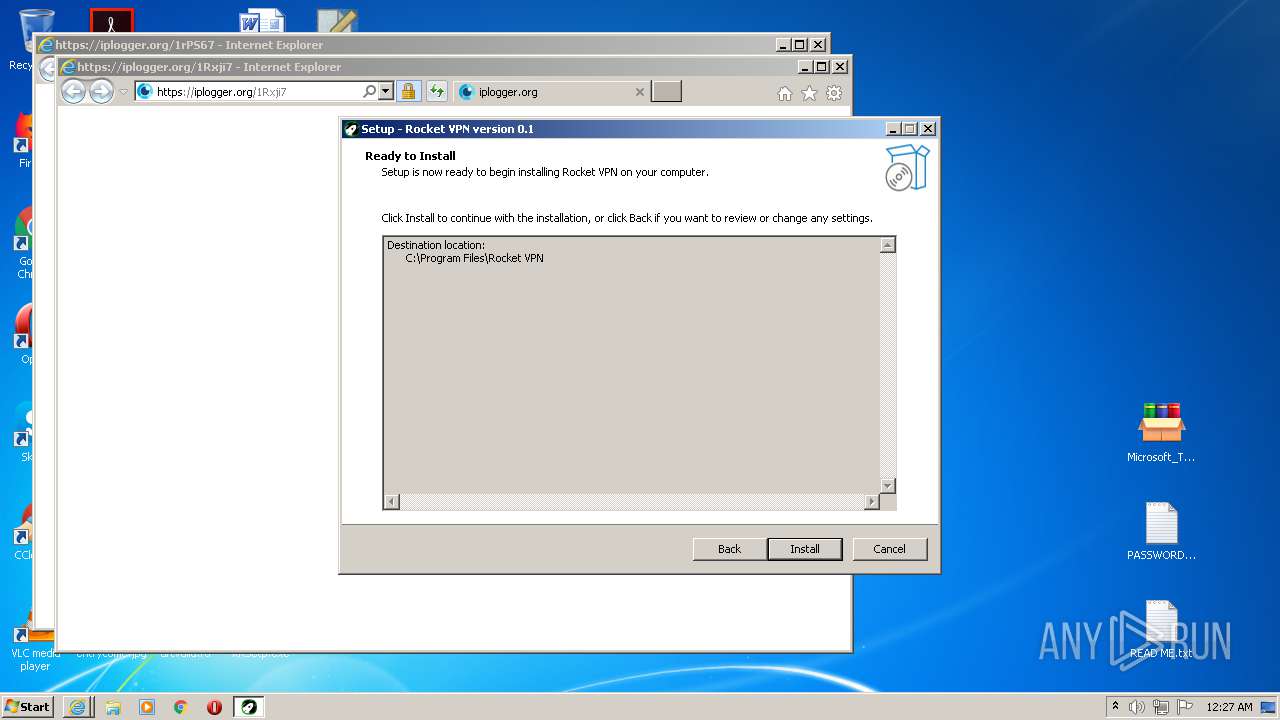Screen dimensions: 1280x720
Task: Open the address bar autocomplete dropdown
Action: pyautogui.click(x=386, y=92)
